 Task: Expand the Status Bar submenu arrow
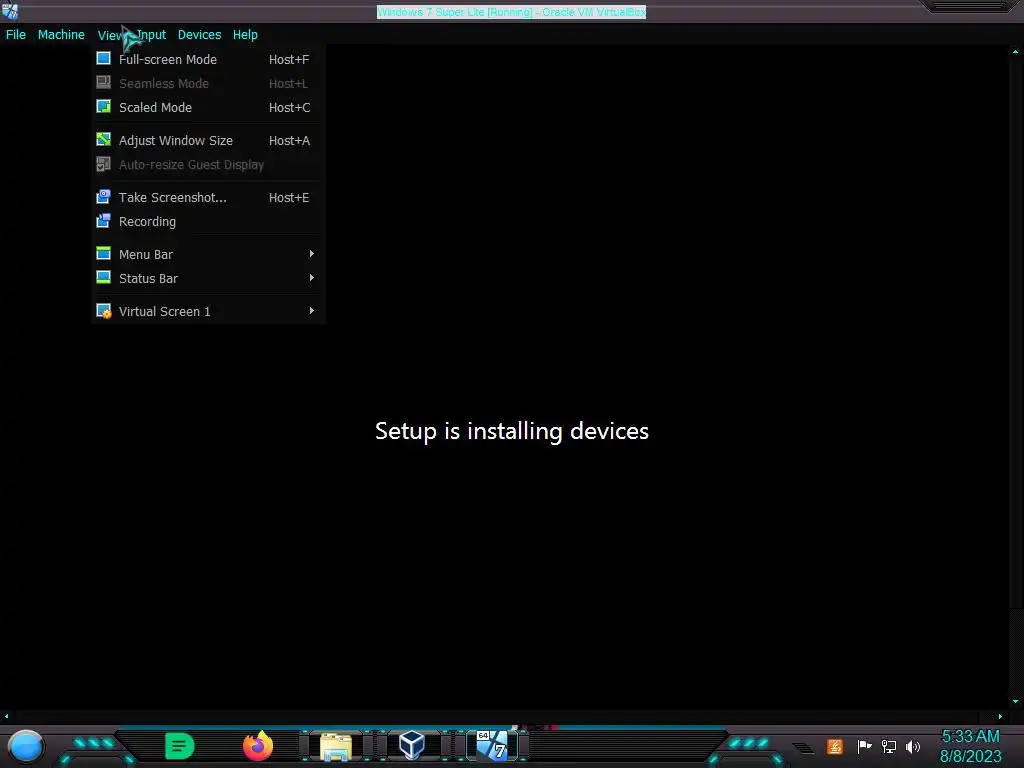coord(312,278)
